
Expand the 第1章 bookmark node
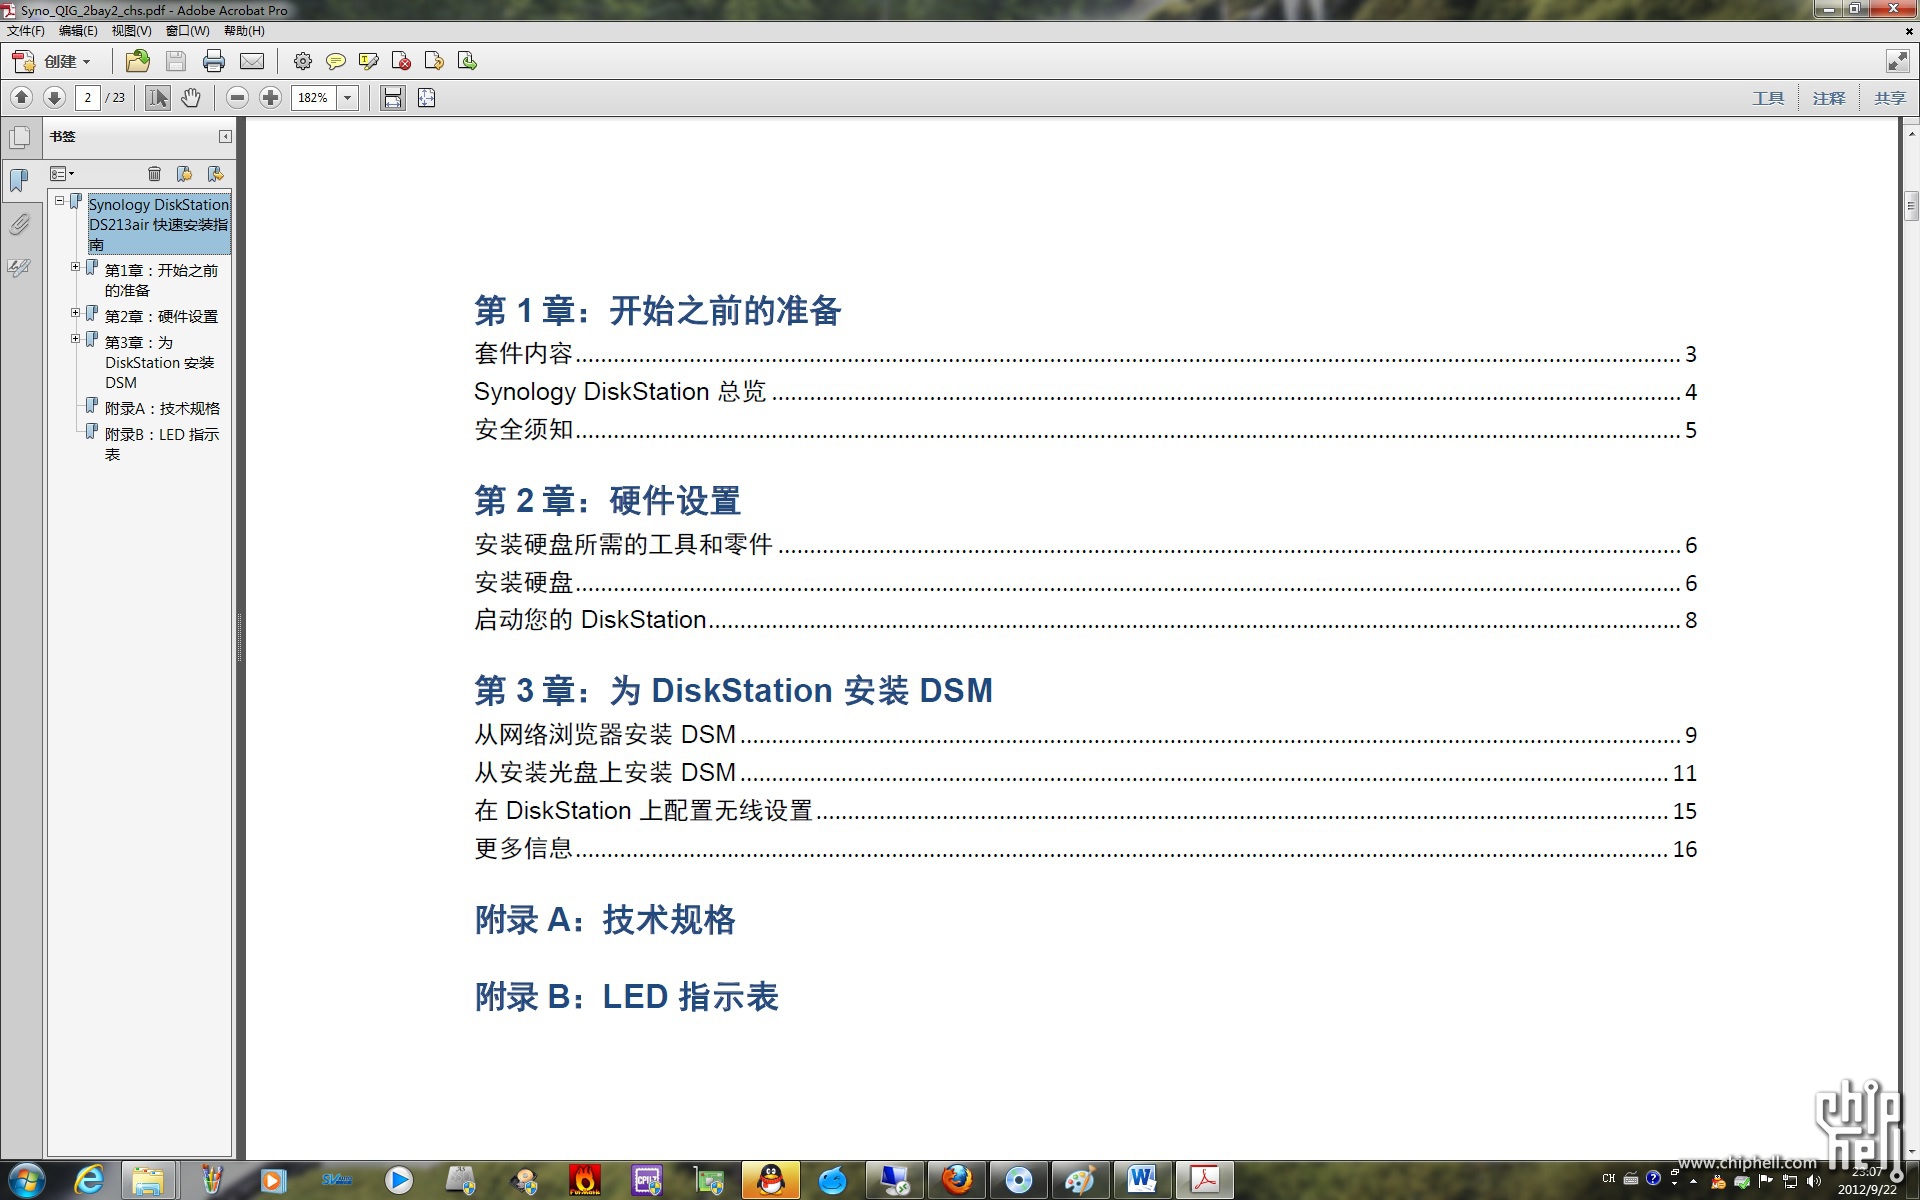click(75, 267)
